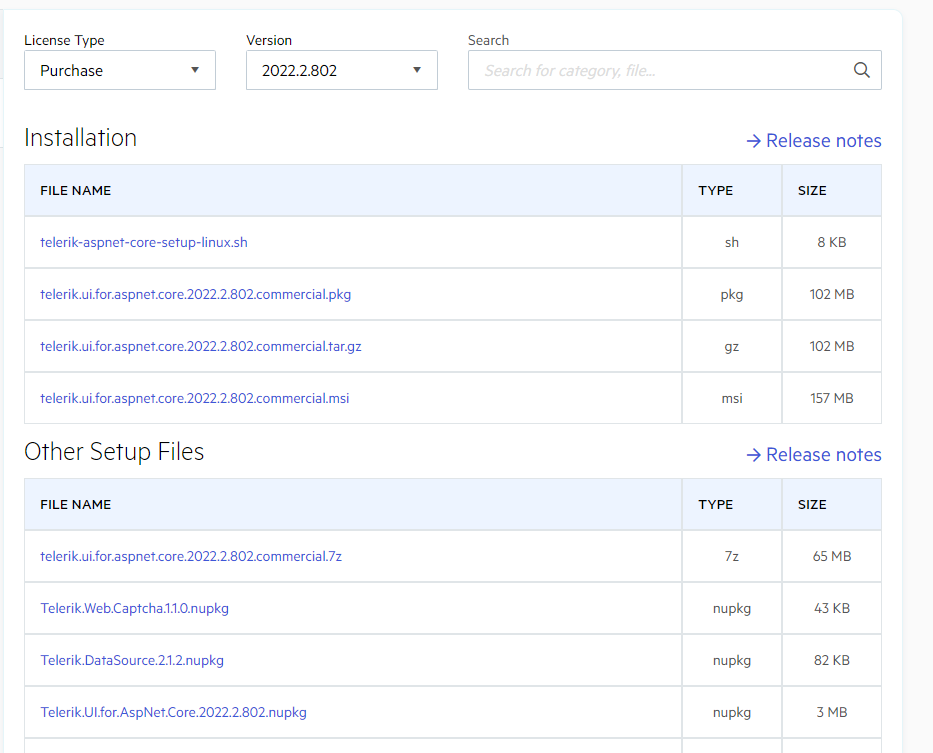Download the 2022.2.802 commercial.pkg file
The width and height of the screenshot is (933, 753).
click(x=196, y=294)
